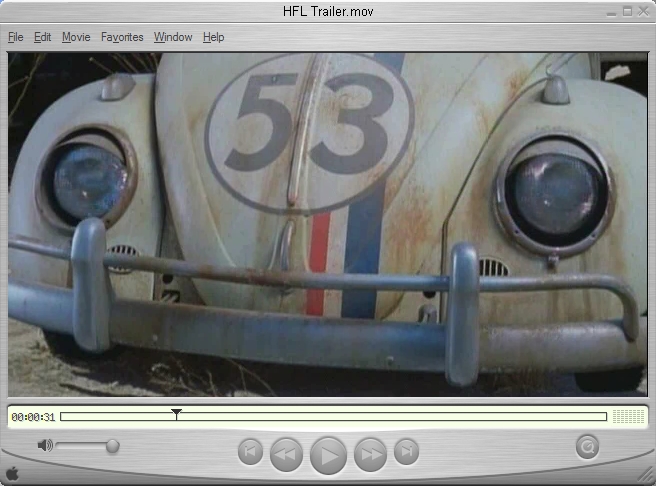Click the HFL Trailer.mov title bar text
Screen dimensions: 656x486
pos(328,11)
